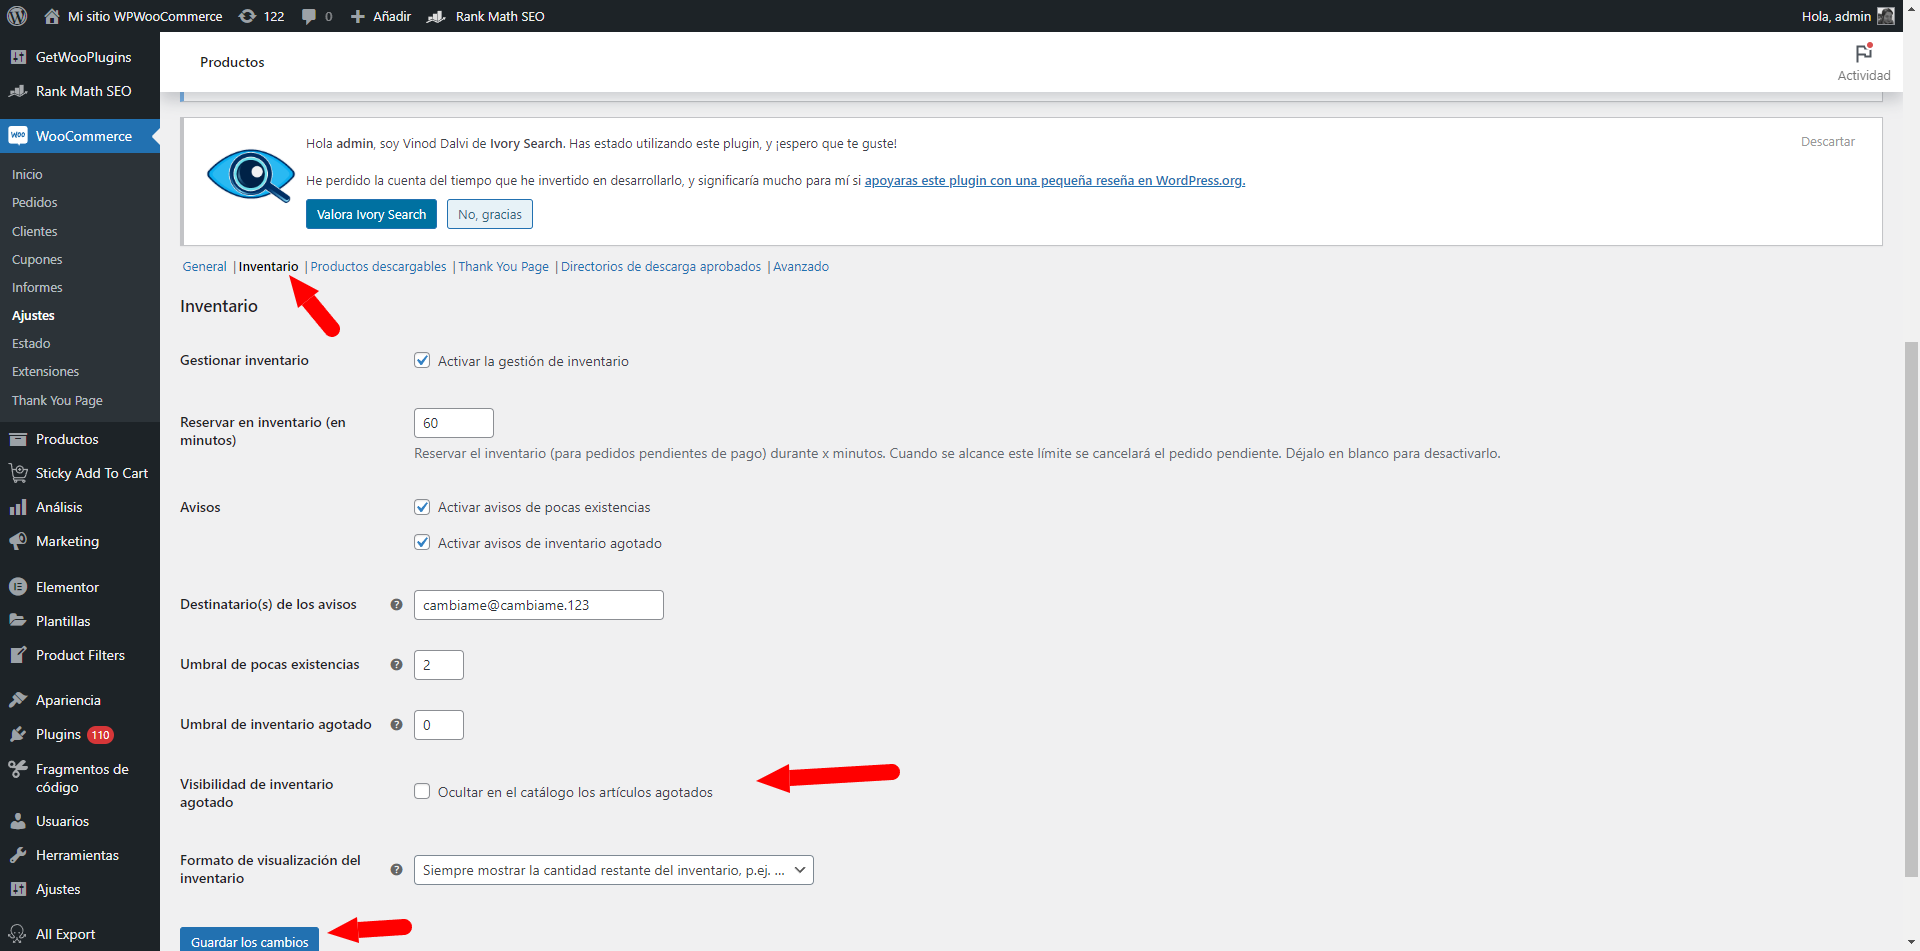Click the Destinatario(s) de los avisos email field
The height and width of the screenshot is (951, 1920).
[539, 605]
